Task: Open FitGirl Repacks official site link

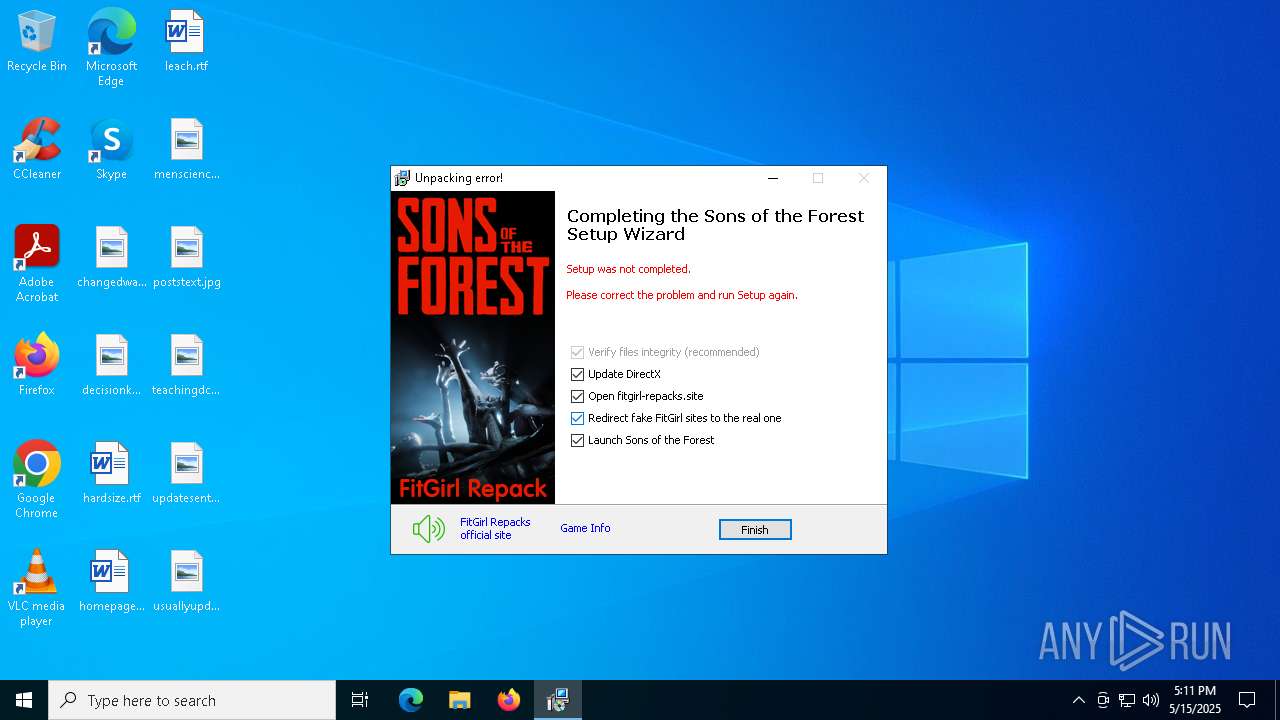Action: pos(495,529)
